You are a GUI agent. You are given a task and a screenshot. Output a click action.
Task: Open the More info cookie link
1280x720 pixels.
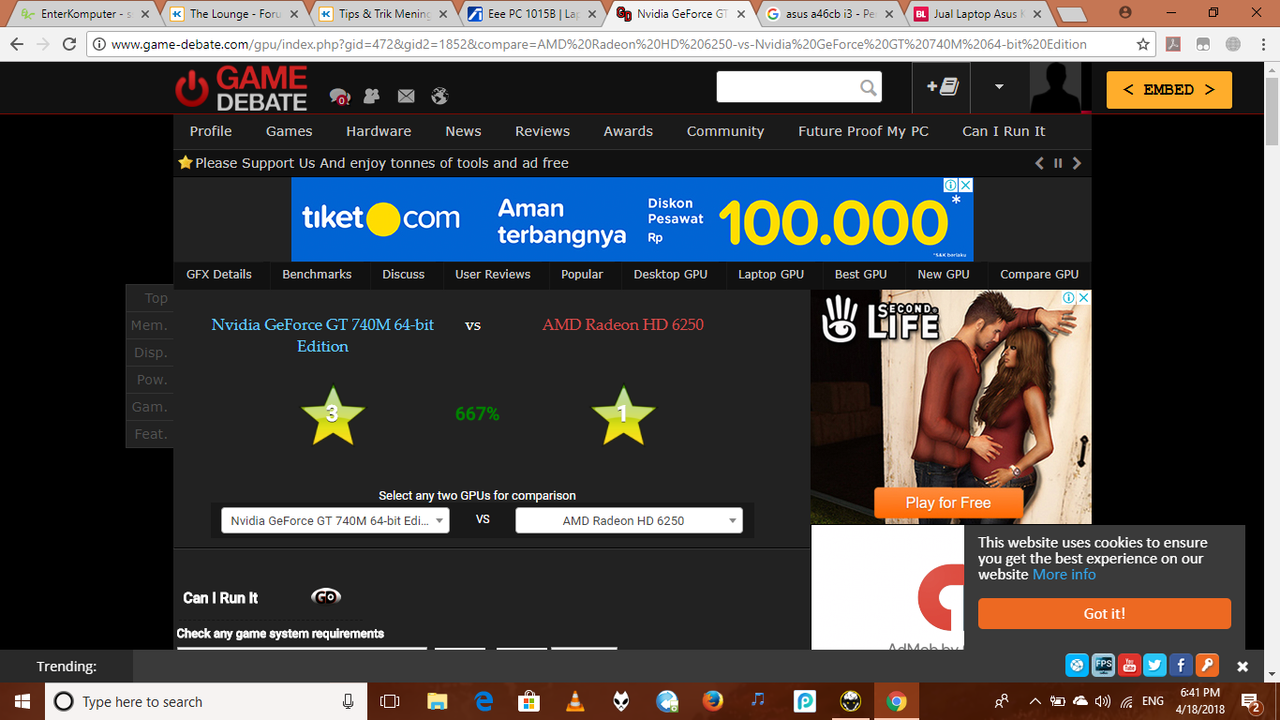tap(1064, 574)
